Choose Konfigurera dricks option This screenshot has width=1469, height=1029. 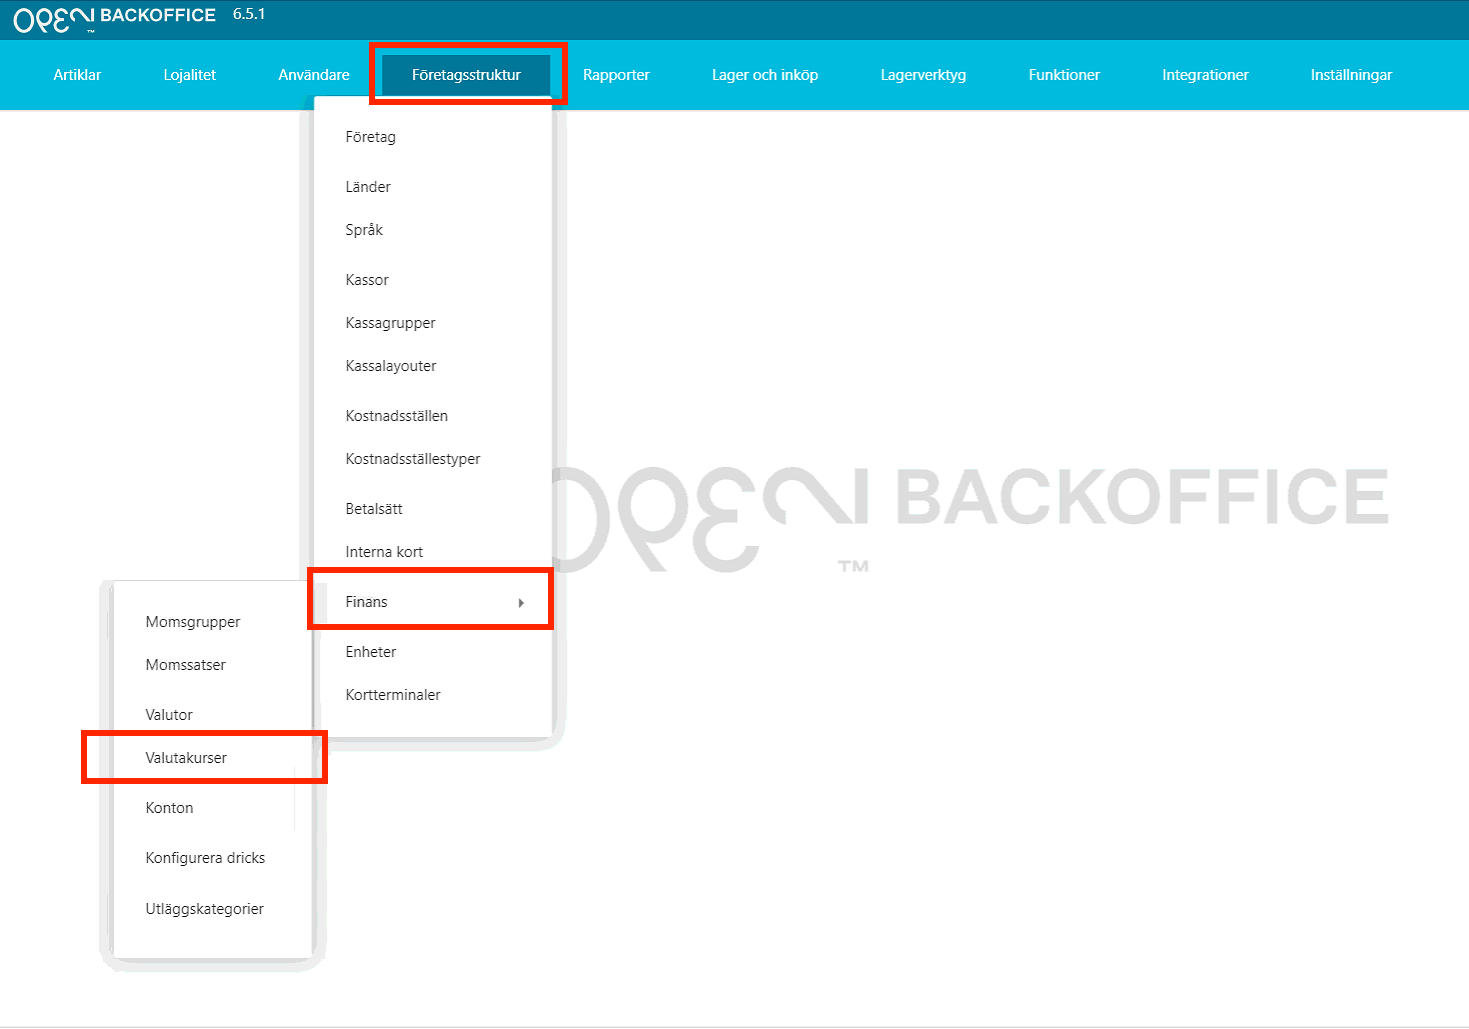point(205,858)
